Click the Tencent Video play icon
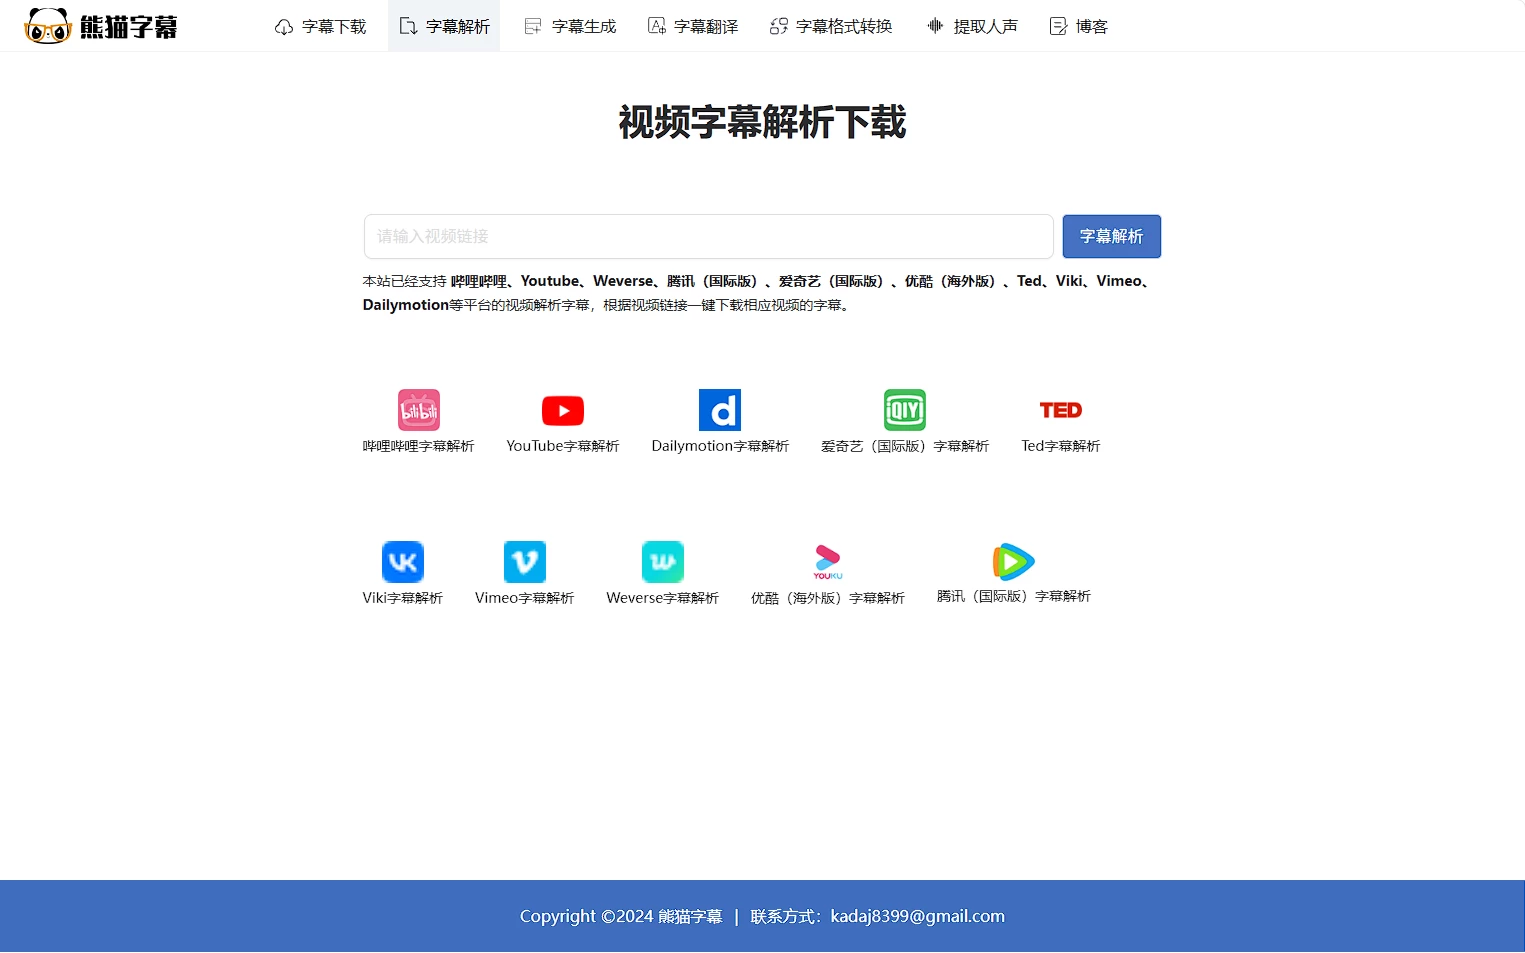The height and width of the screenshot is (953, 1525). (1013, 562)
